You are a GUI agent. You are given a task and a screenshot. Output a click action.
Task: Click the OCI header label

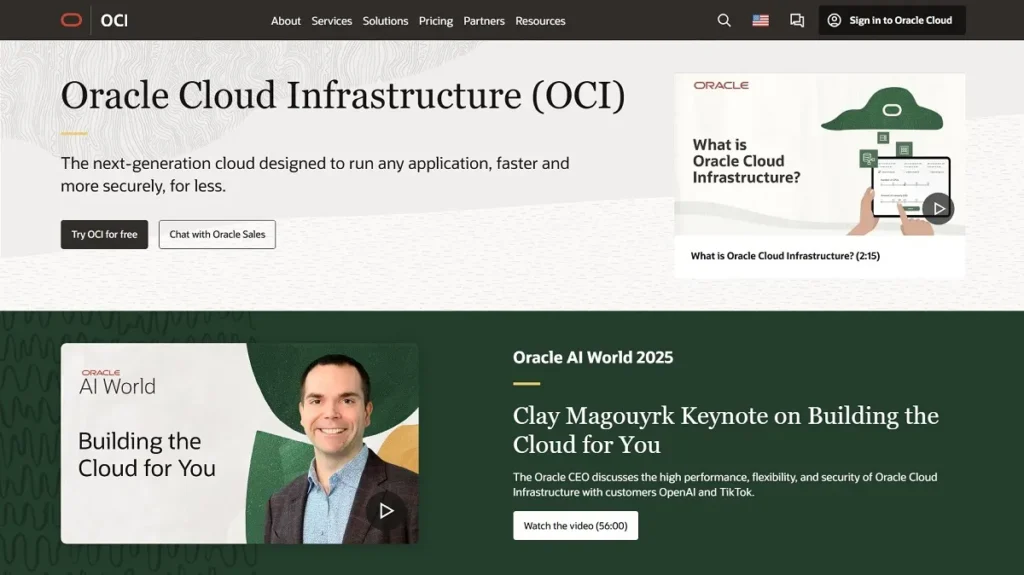[x=114, y=21]
